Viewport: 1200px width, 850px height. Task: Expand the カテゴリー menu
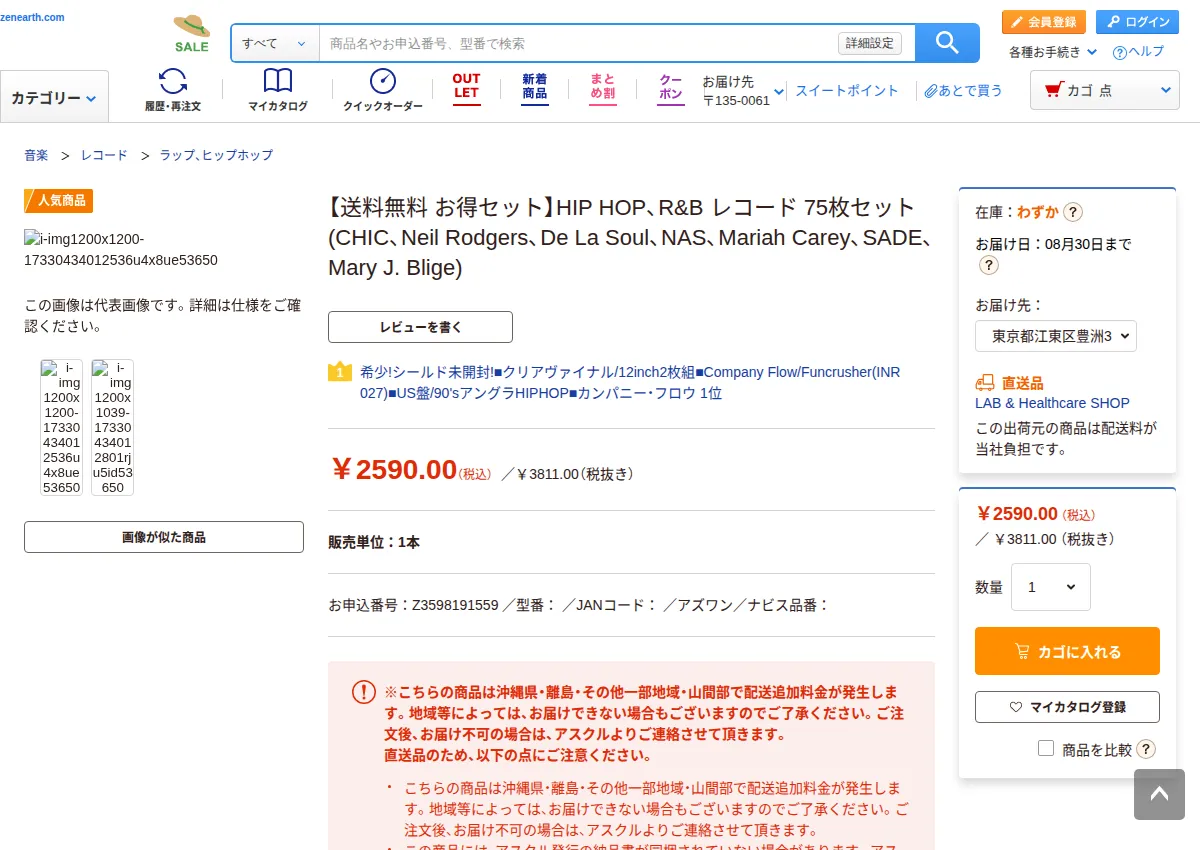click(x=54, y=97)
